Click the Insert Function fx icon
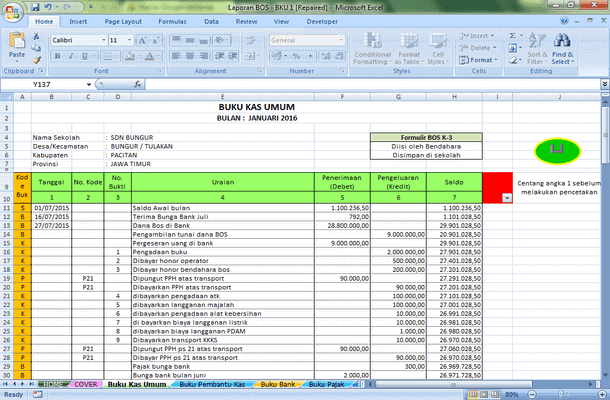The image size is (610, 400). point(137,84)
